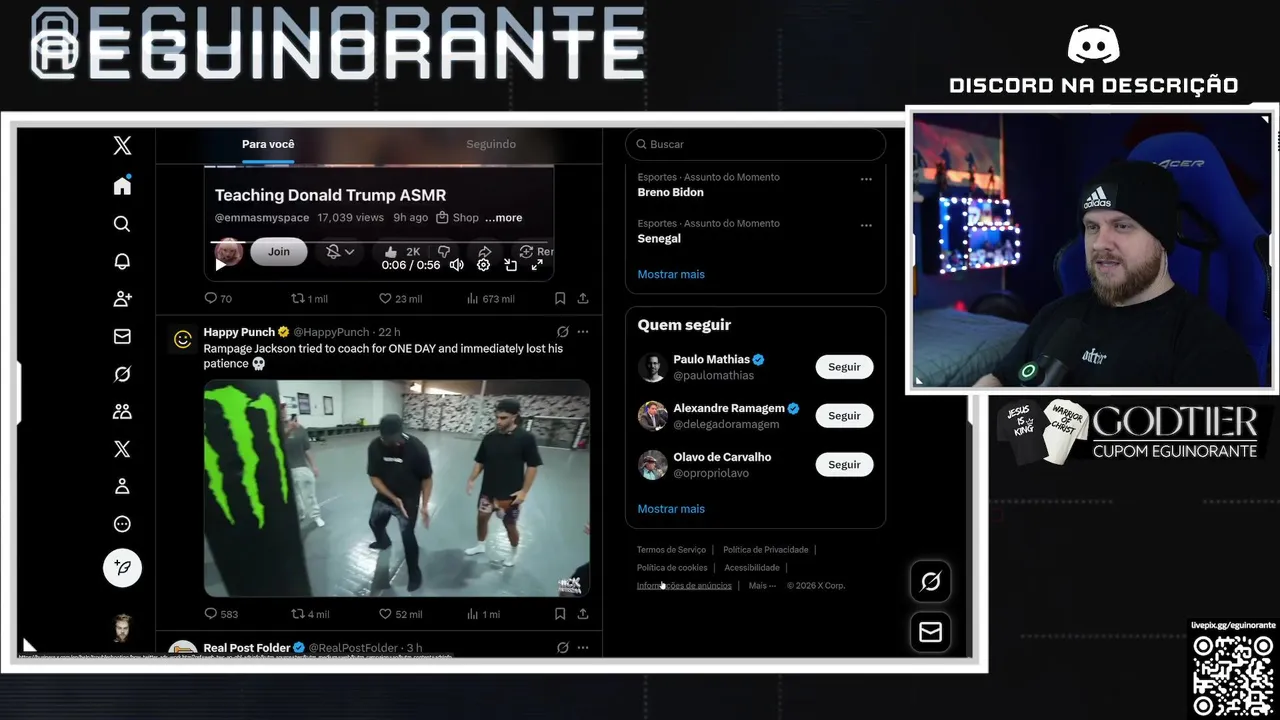
Task: Open the Política de Privacidade link
Action: pos(766,550)
